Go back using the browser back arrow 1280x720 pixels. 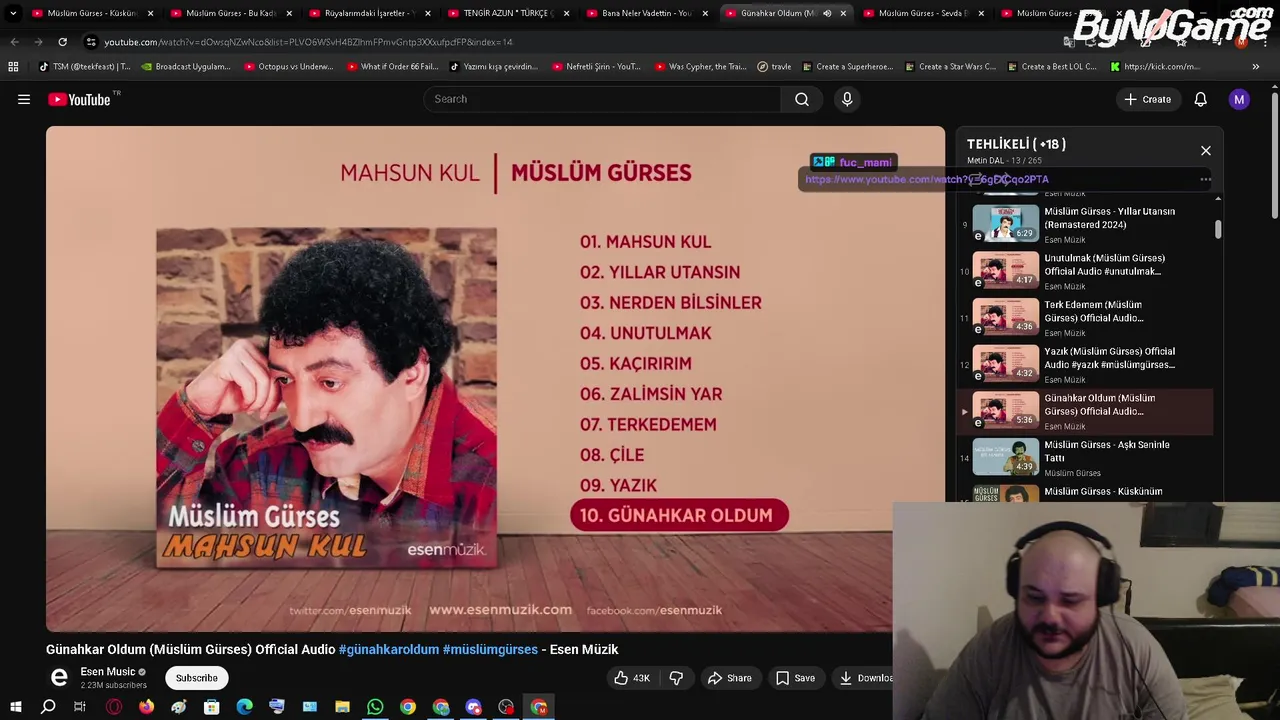[14, 42]
